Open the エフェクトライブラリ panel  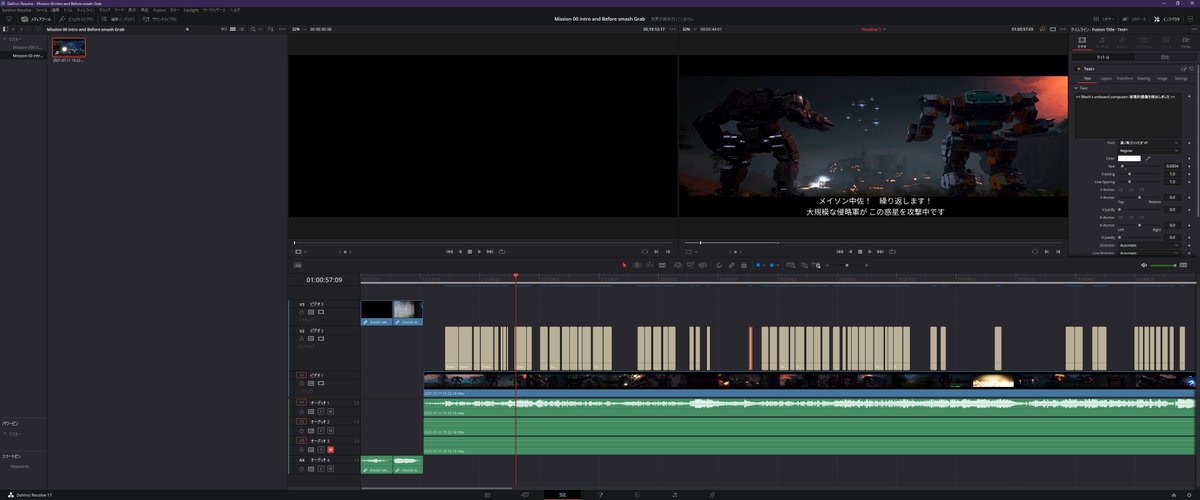click(77, 19)
